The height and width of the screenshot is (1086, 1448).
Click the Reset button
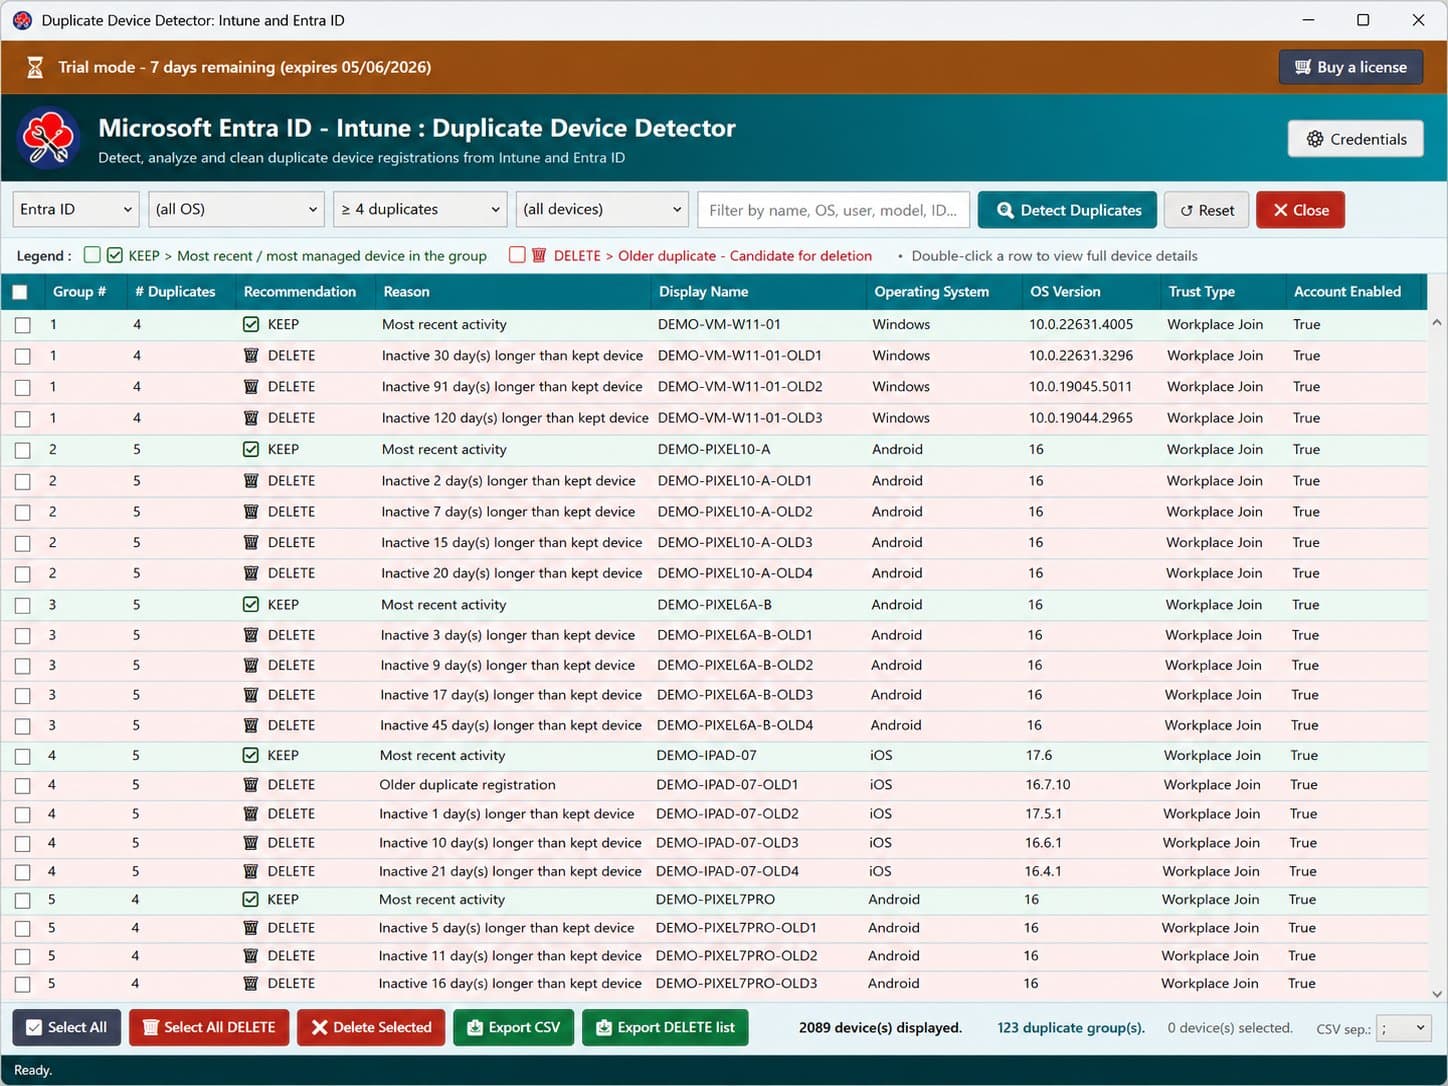pos(1207,210)
